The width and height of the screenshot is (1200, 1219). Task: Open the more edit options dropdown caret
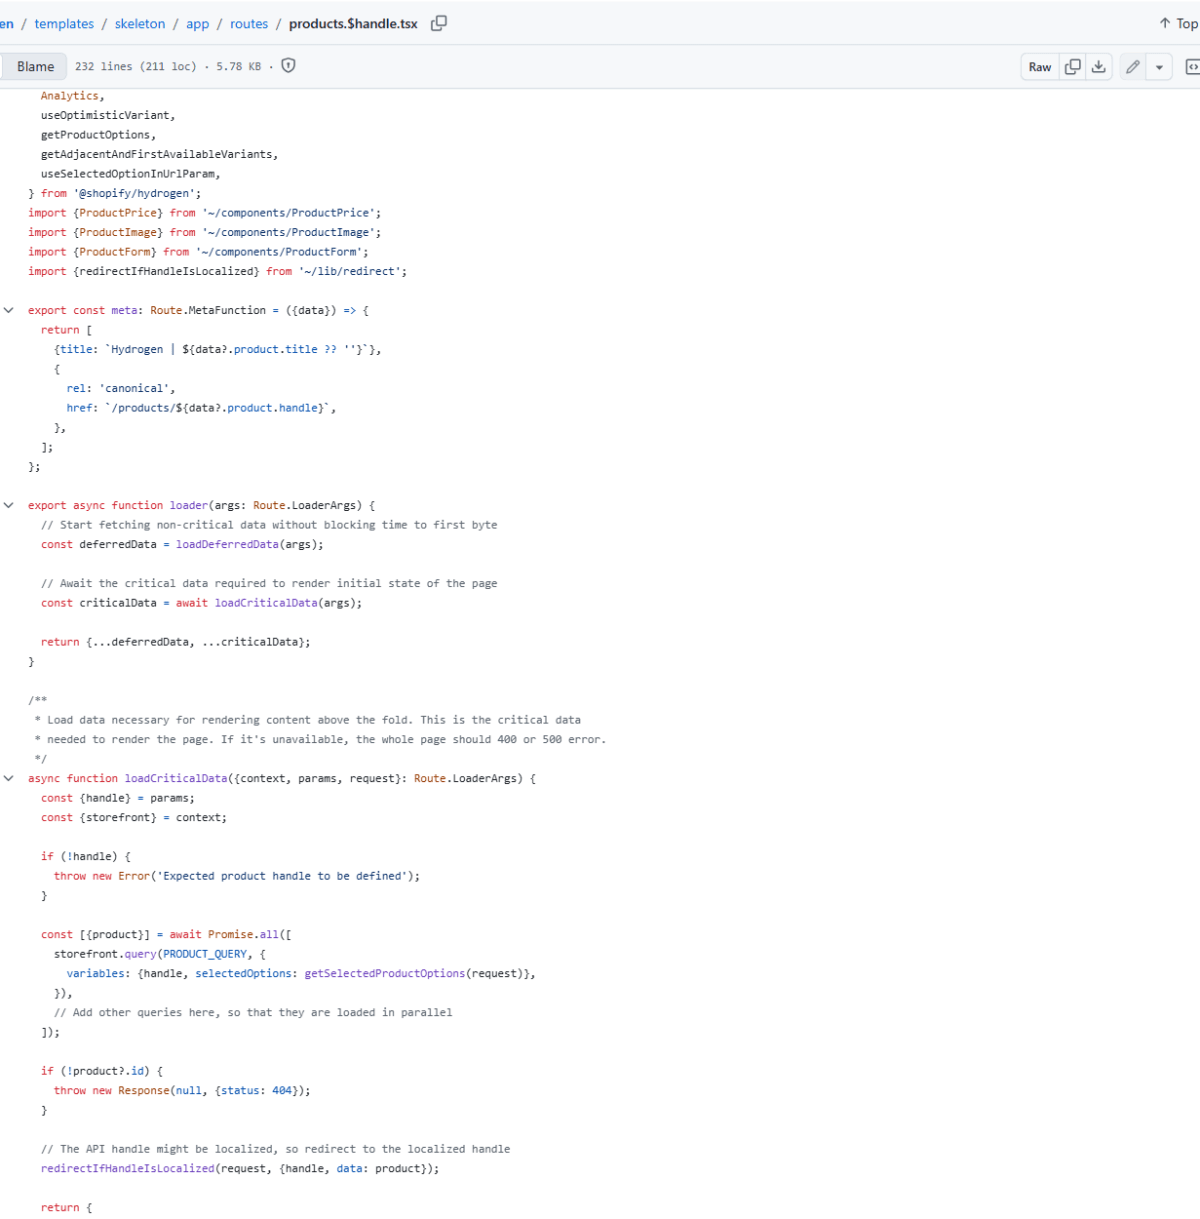click(x=1159, y=67)
